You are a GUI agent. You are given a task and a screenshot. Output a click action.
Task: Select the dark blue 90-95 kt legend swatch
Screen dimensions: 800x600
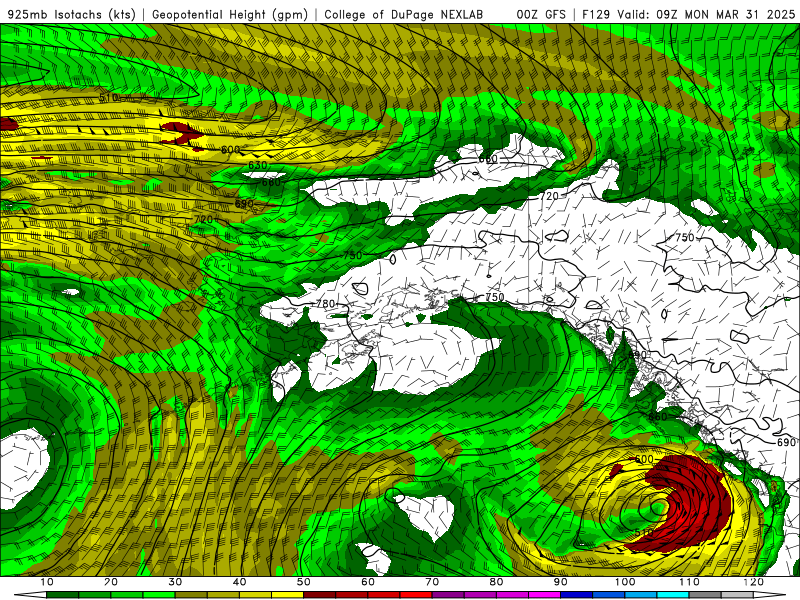click(x=577, y=595)
